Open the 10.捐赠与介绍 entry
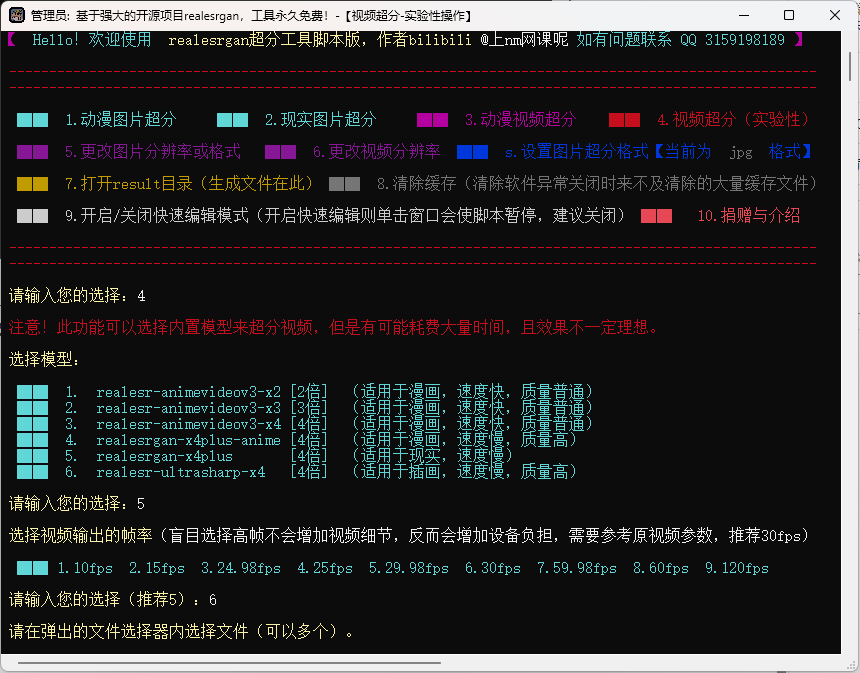 click(748, 216)
